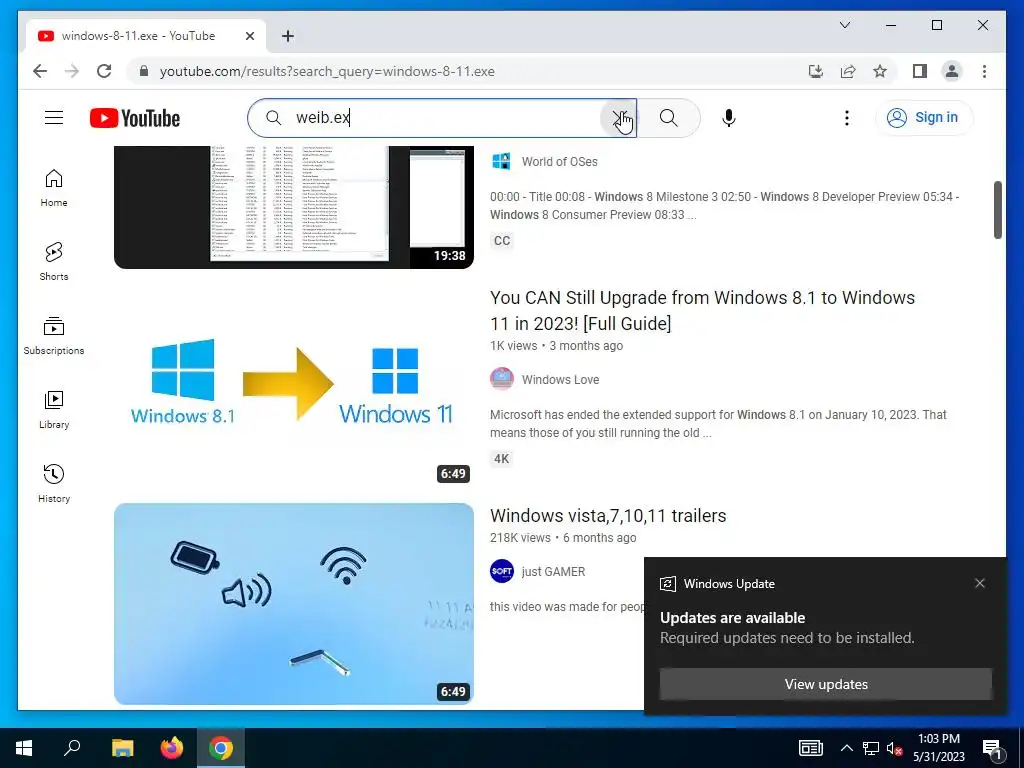Viewport: 1024px width, 768px height.
Task: Start voice search with the microphone
Action: pos(729,118)
